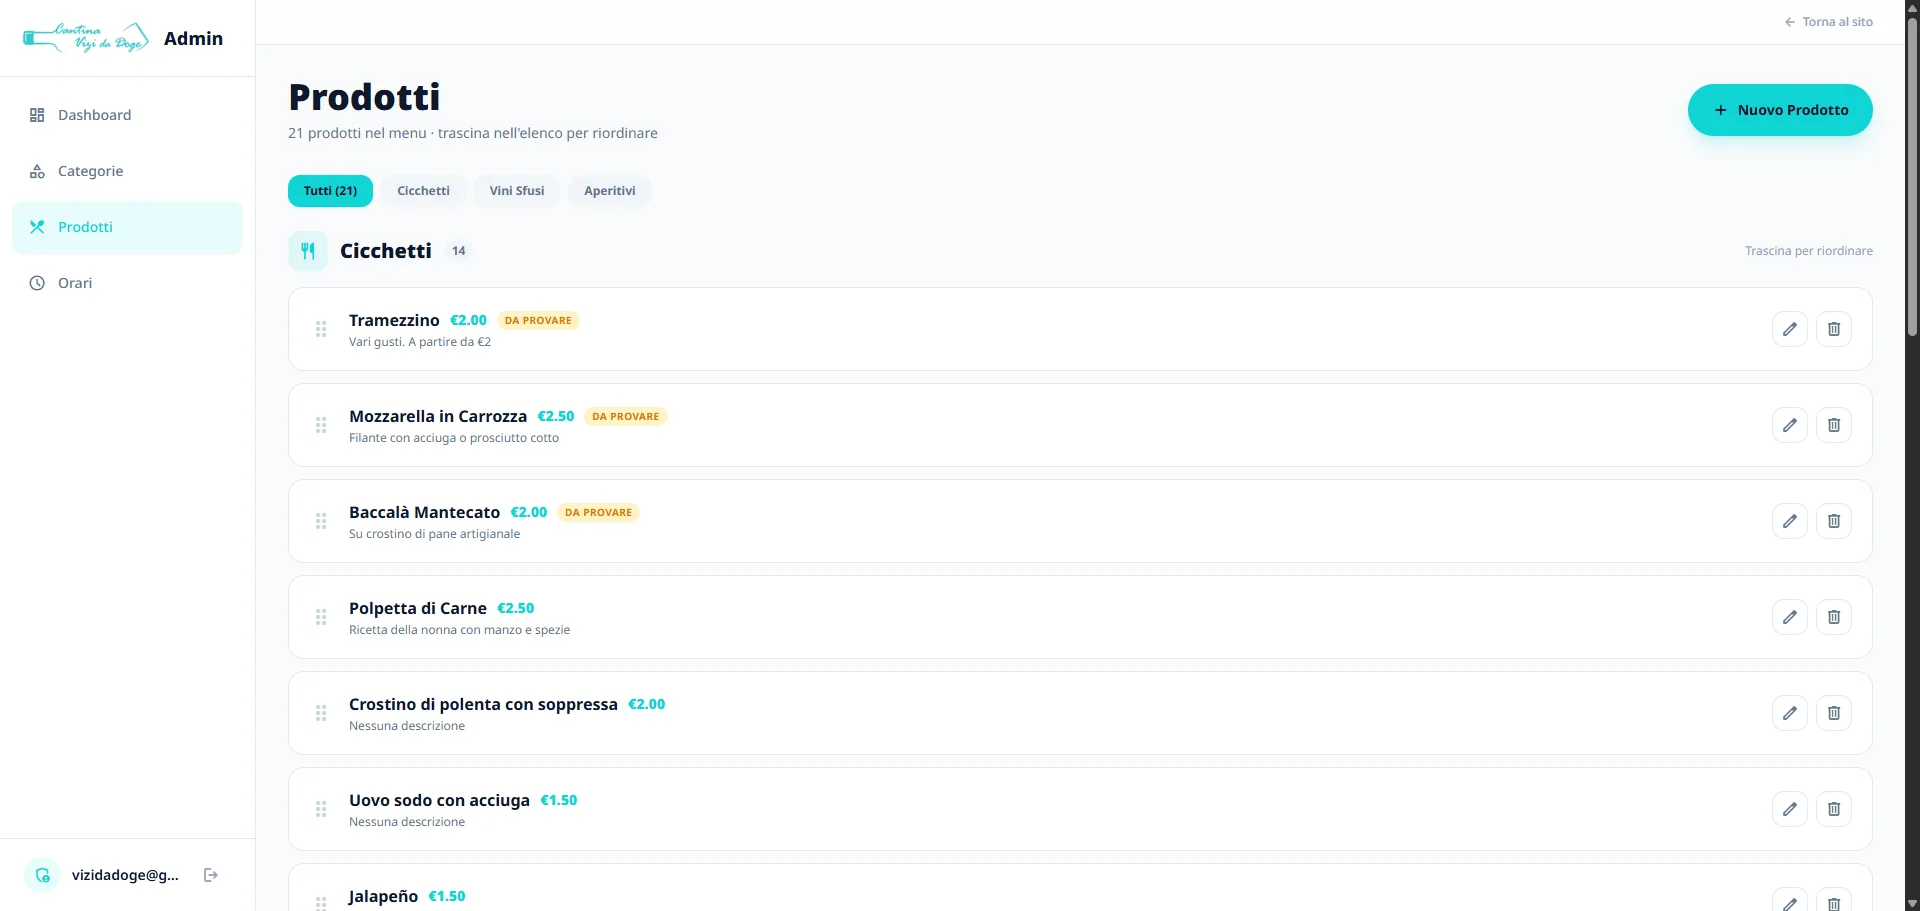1920x911 pixels.
Task: Click the Cicchetti fork and knife icon
Action: coord(308,251)
